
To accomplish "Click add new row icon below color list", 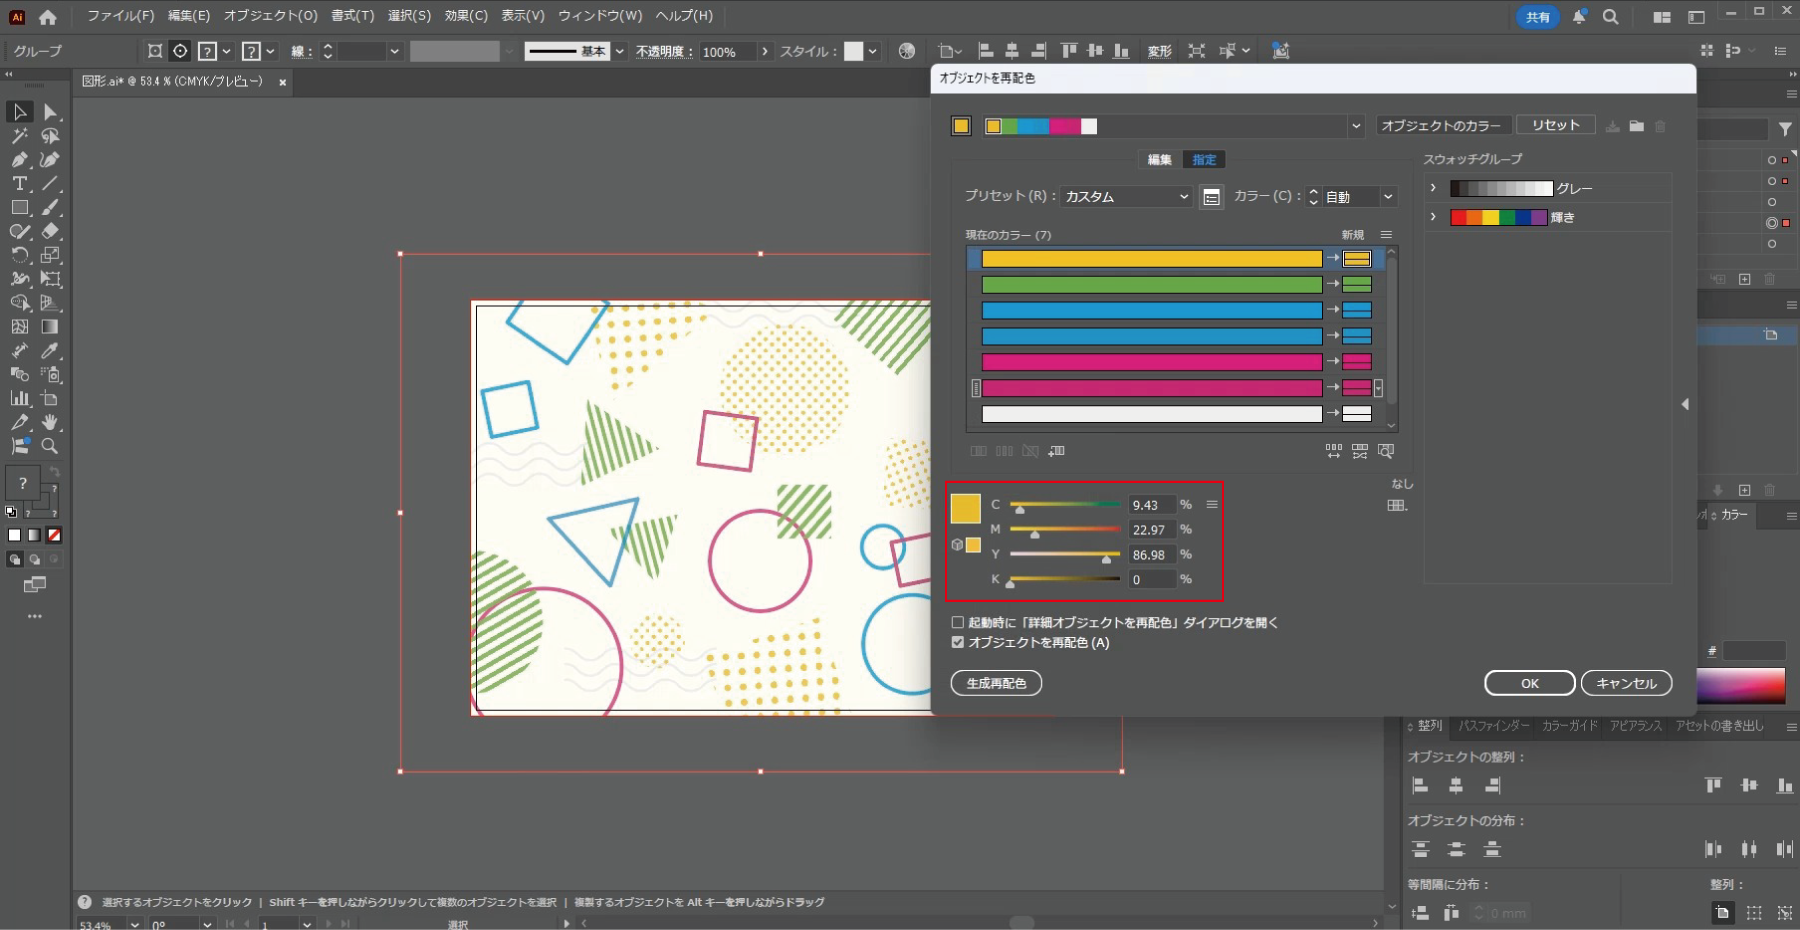I will 1056,451.
